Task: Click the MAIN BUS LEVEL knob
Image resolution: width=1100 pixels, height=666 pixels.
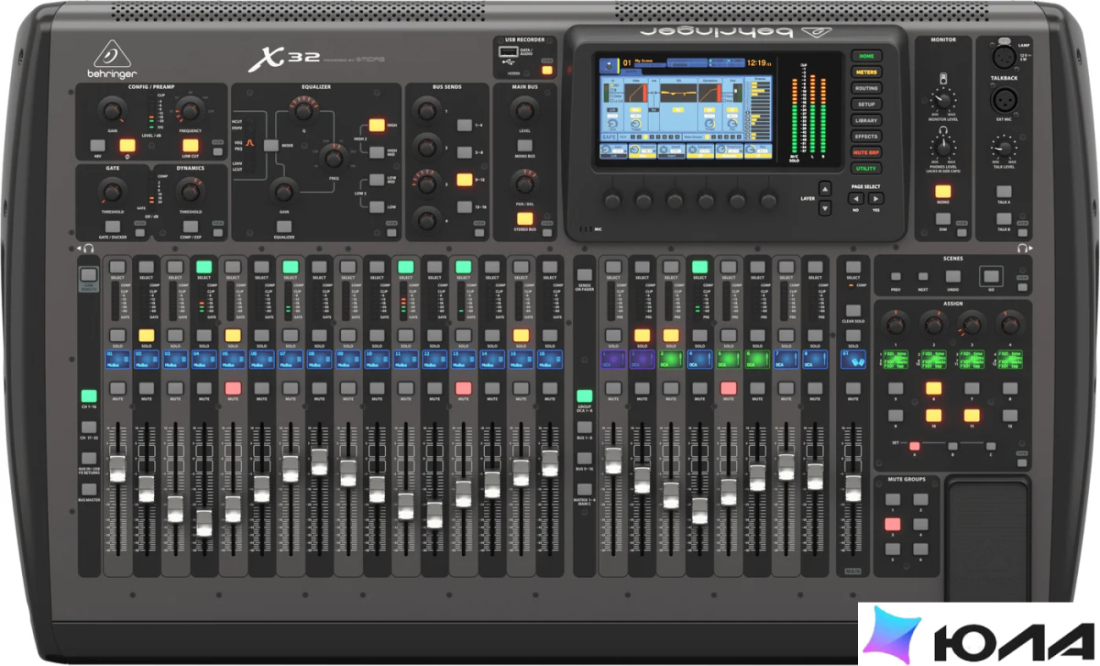Action: (x=524, y=109)
